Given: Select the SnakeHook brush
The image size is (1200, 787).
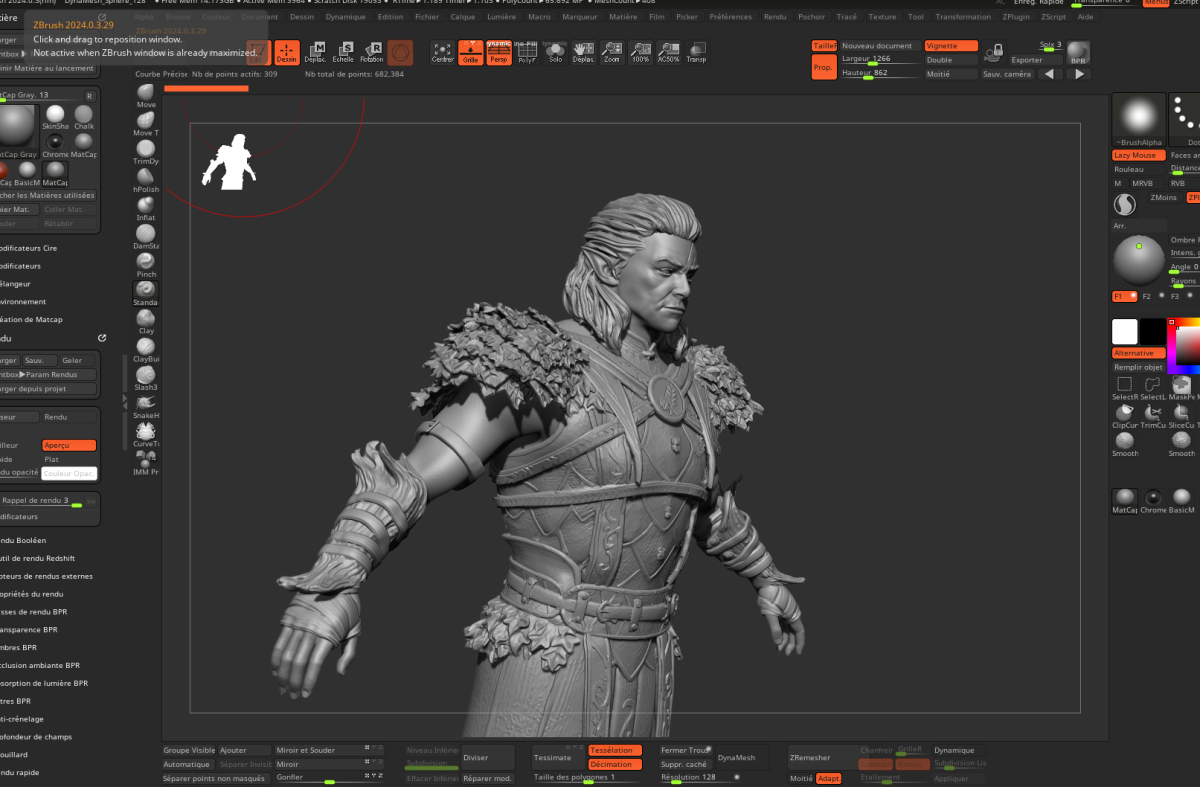Looking at the screenshot, I should click(x=146, y=406).
